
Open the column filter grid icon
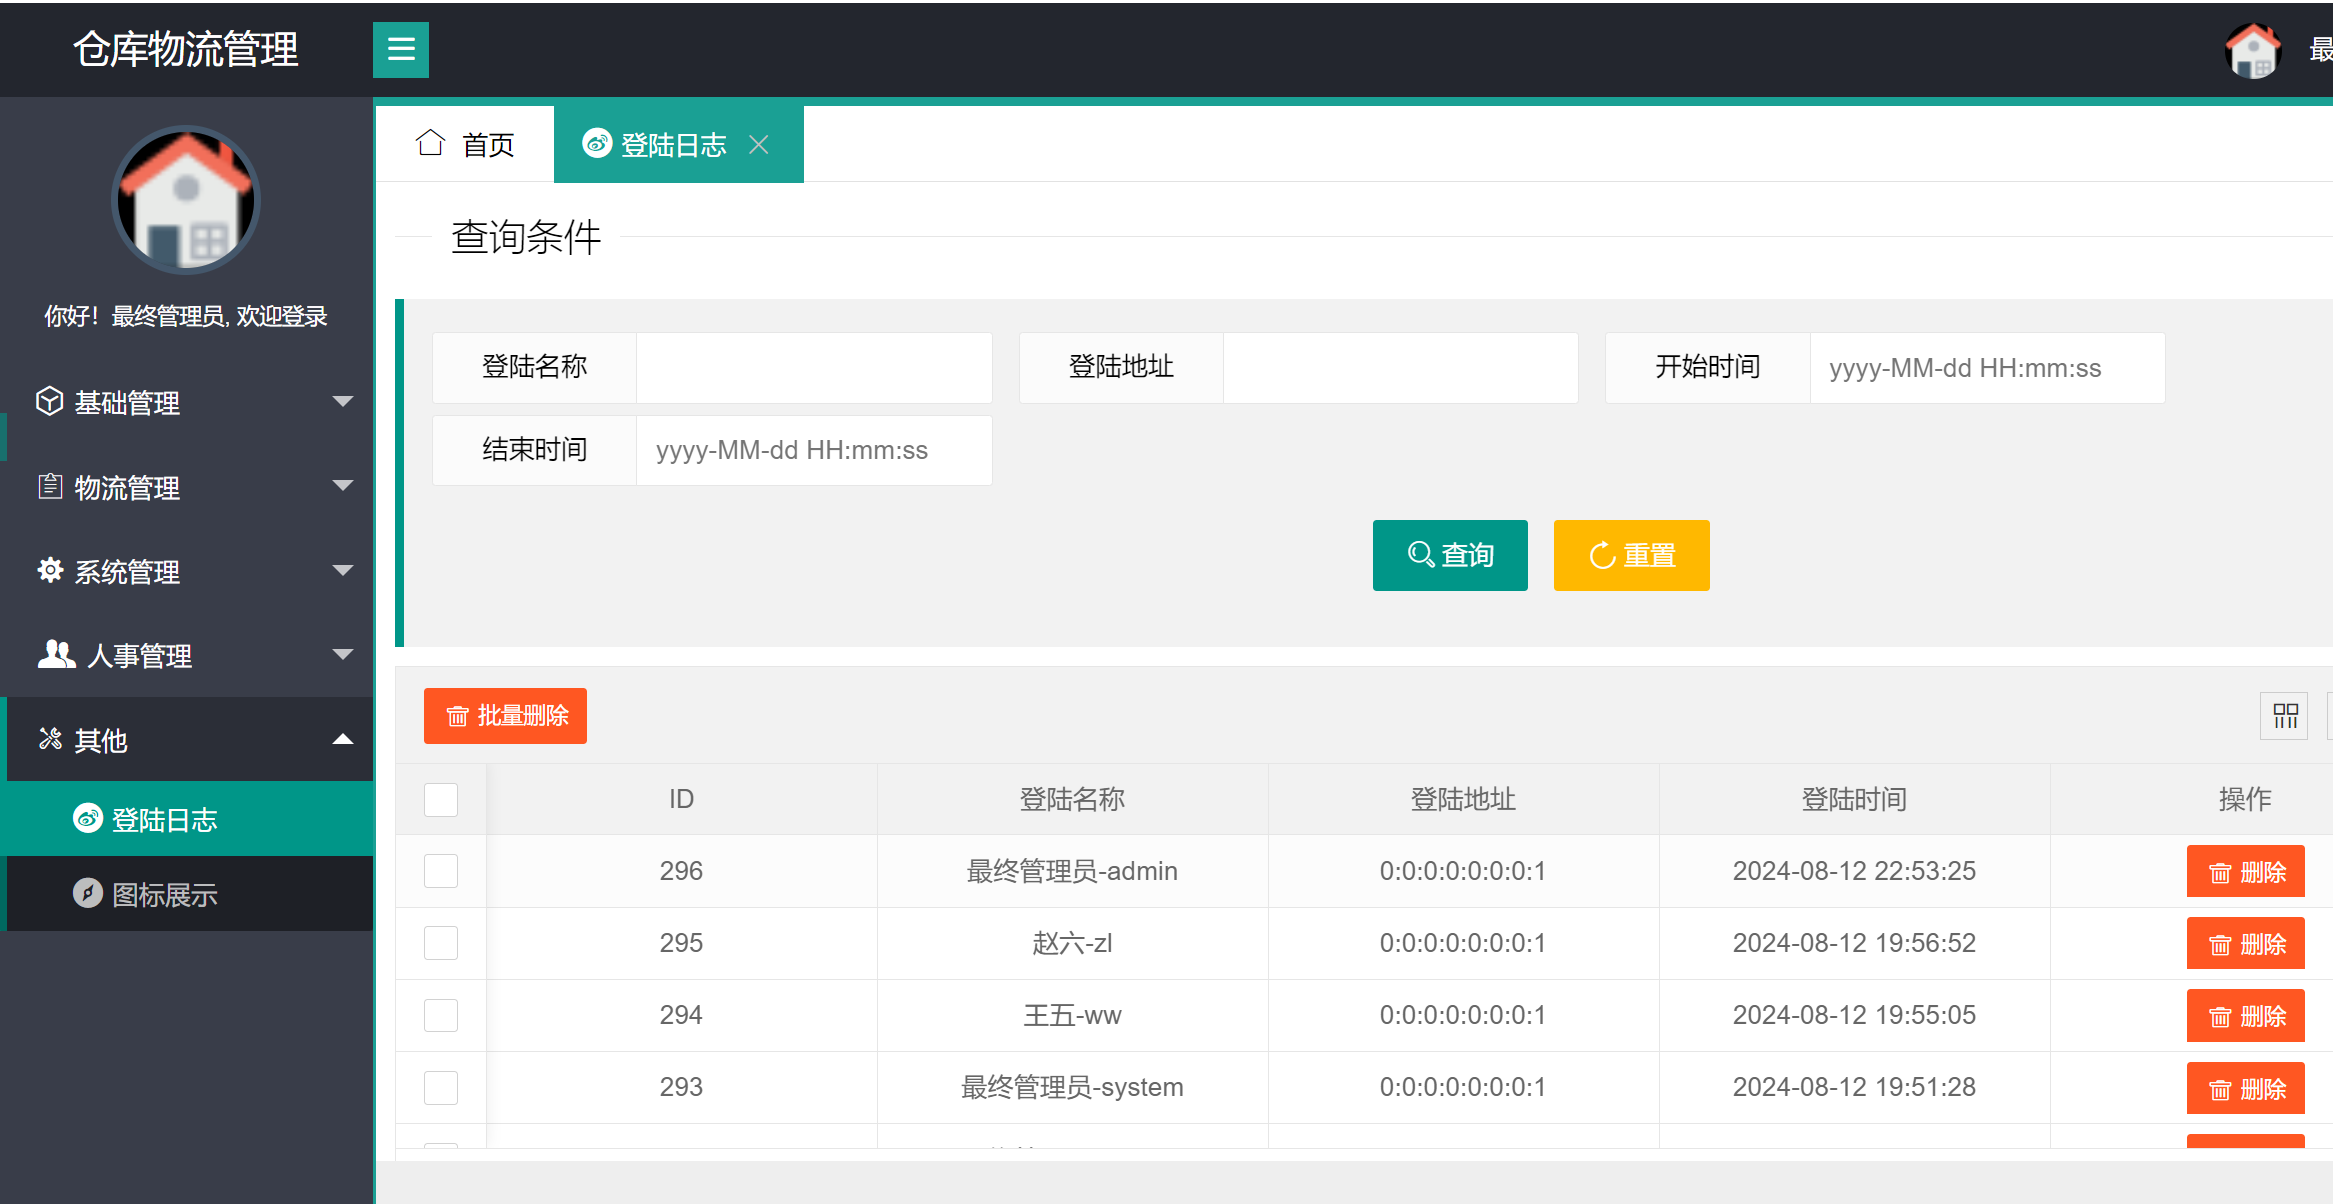pos(2285,715)
